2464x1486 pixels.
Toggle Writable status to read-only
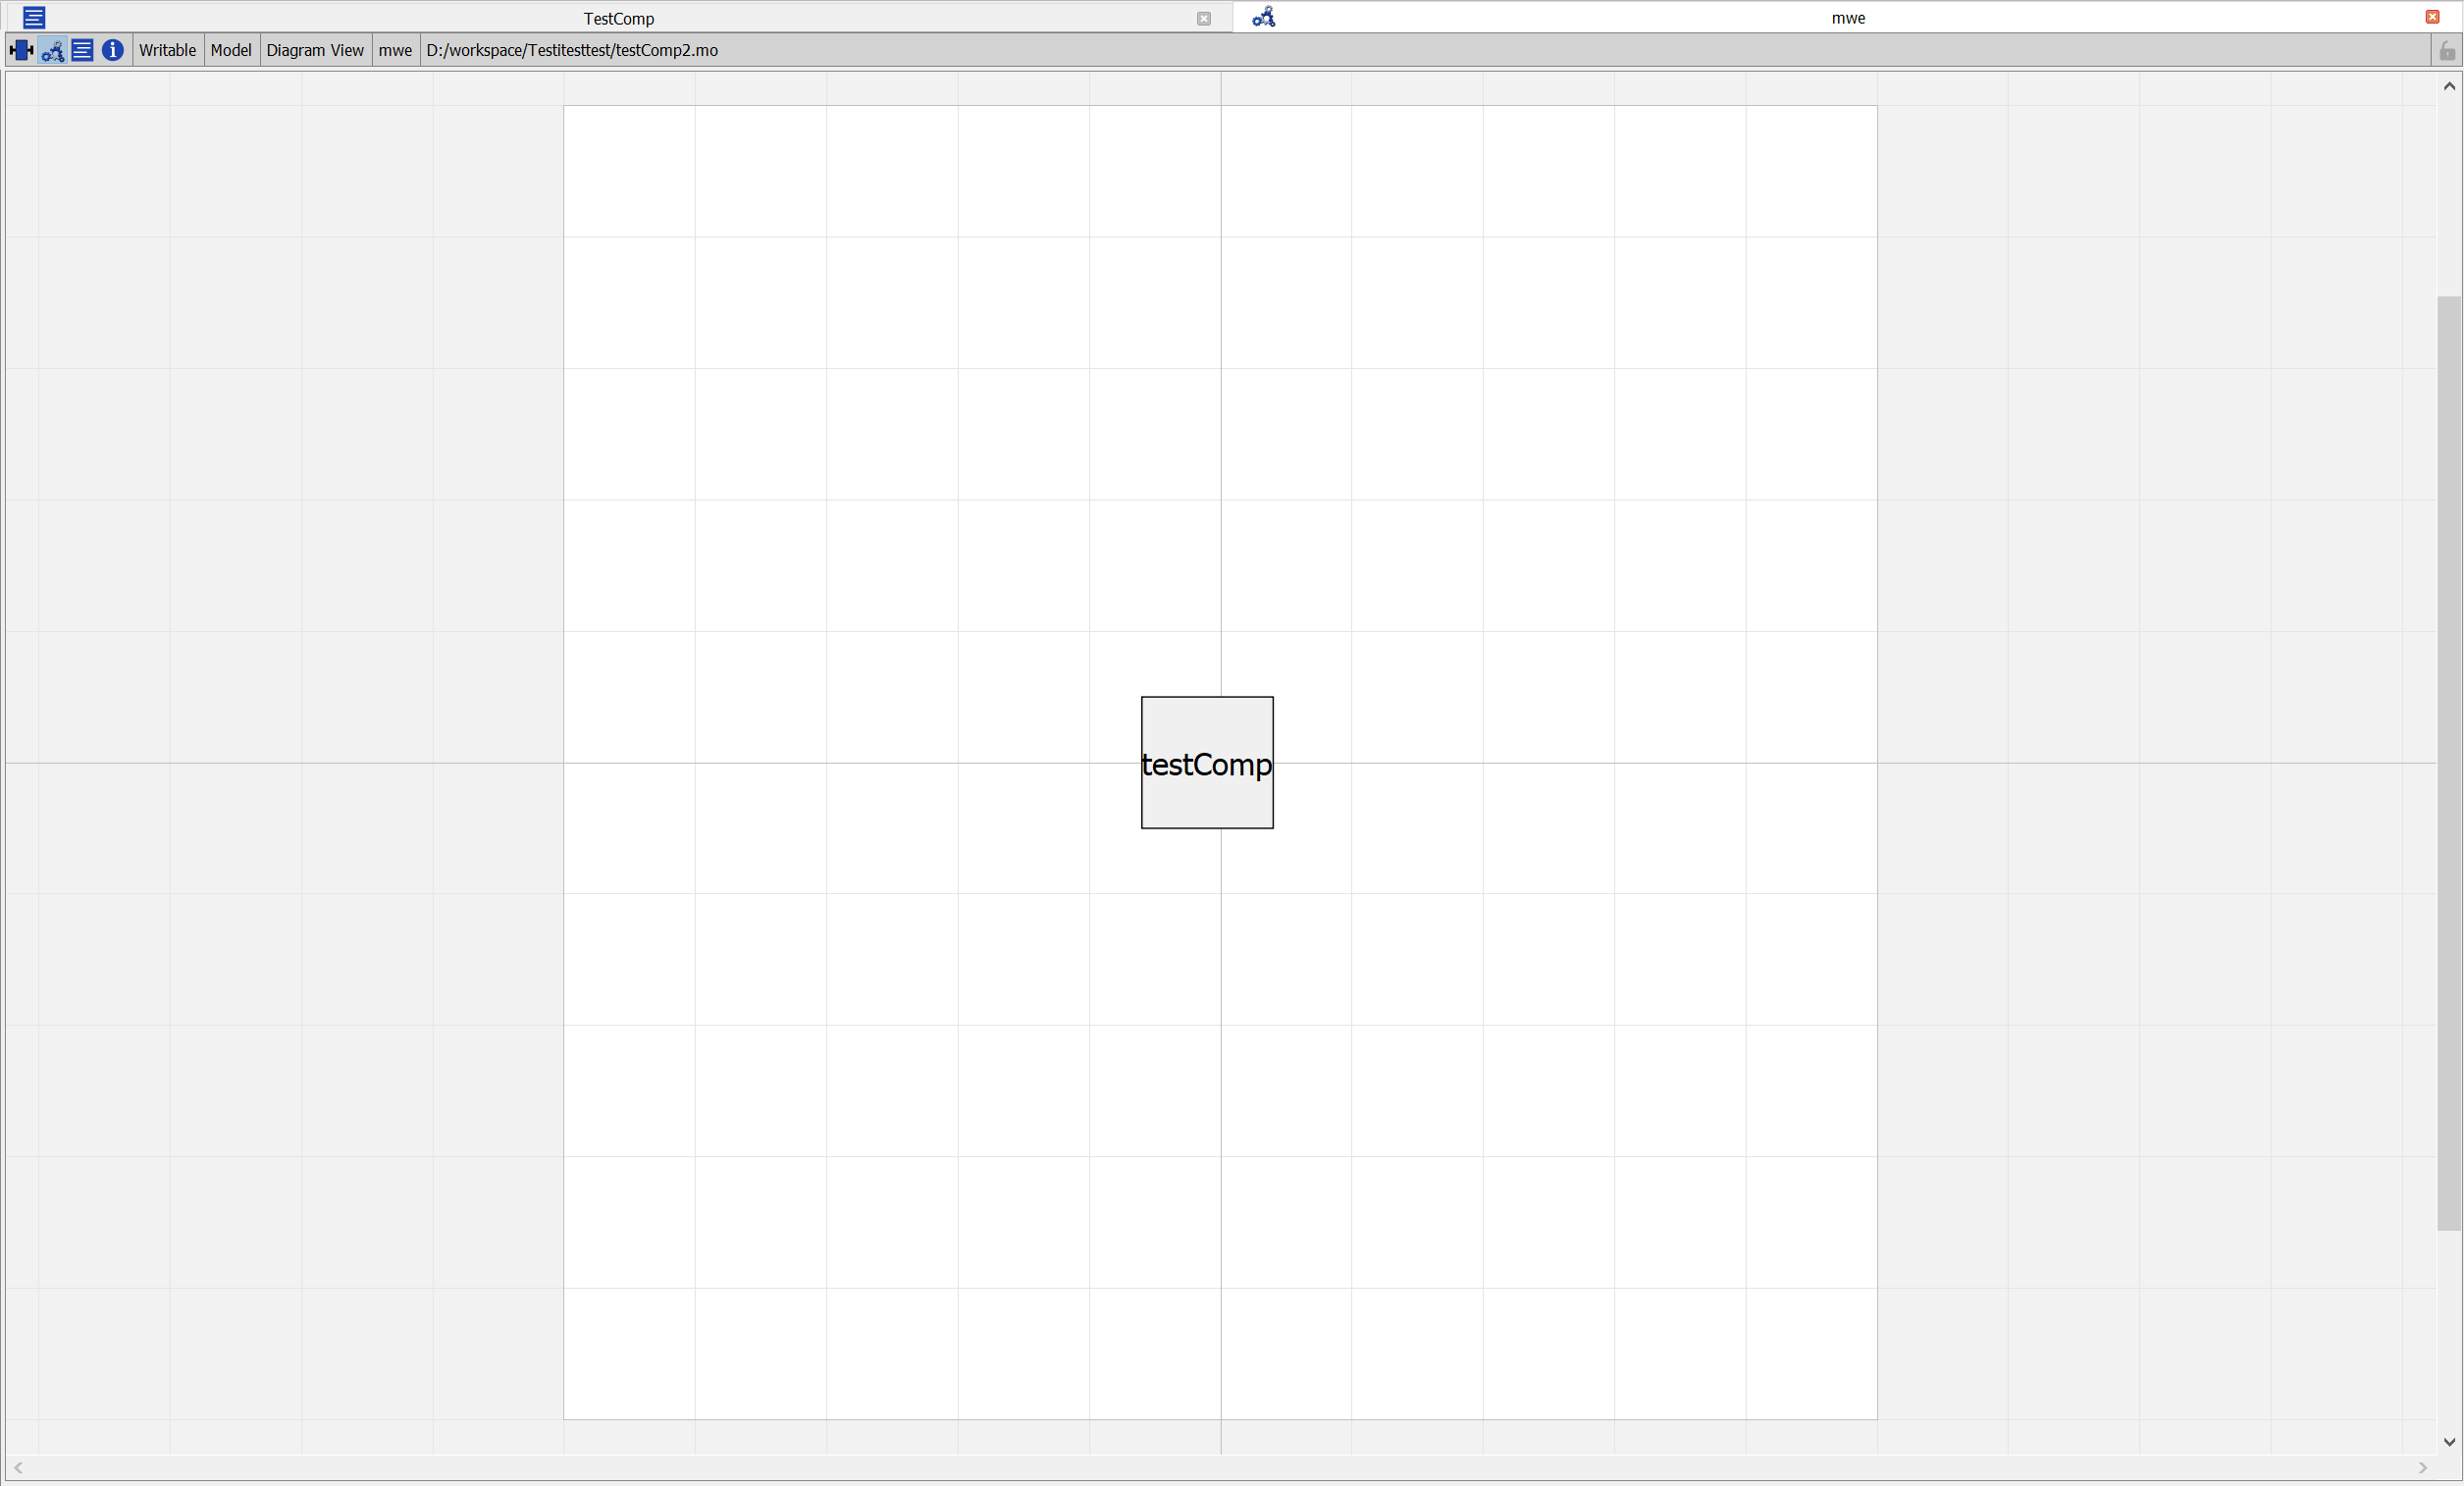pyautogui.click(x=167, y=50)
